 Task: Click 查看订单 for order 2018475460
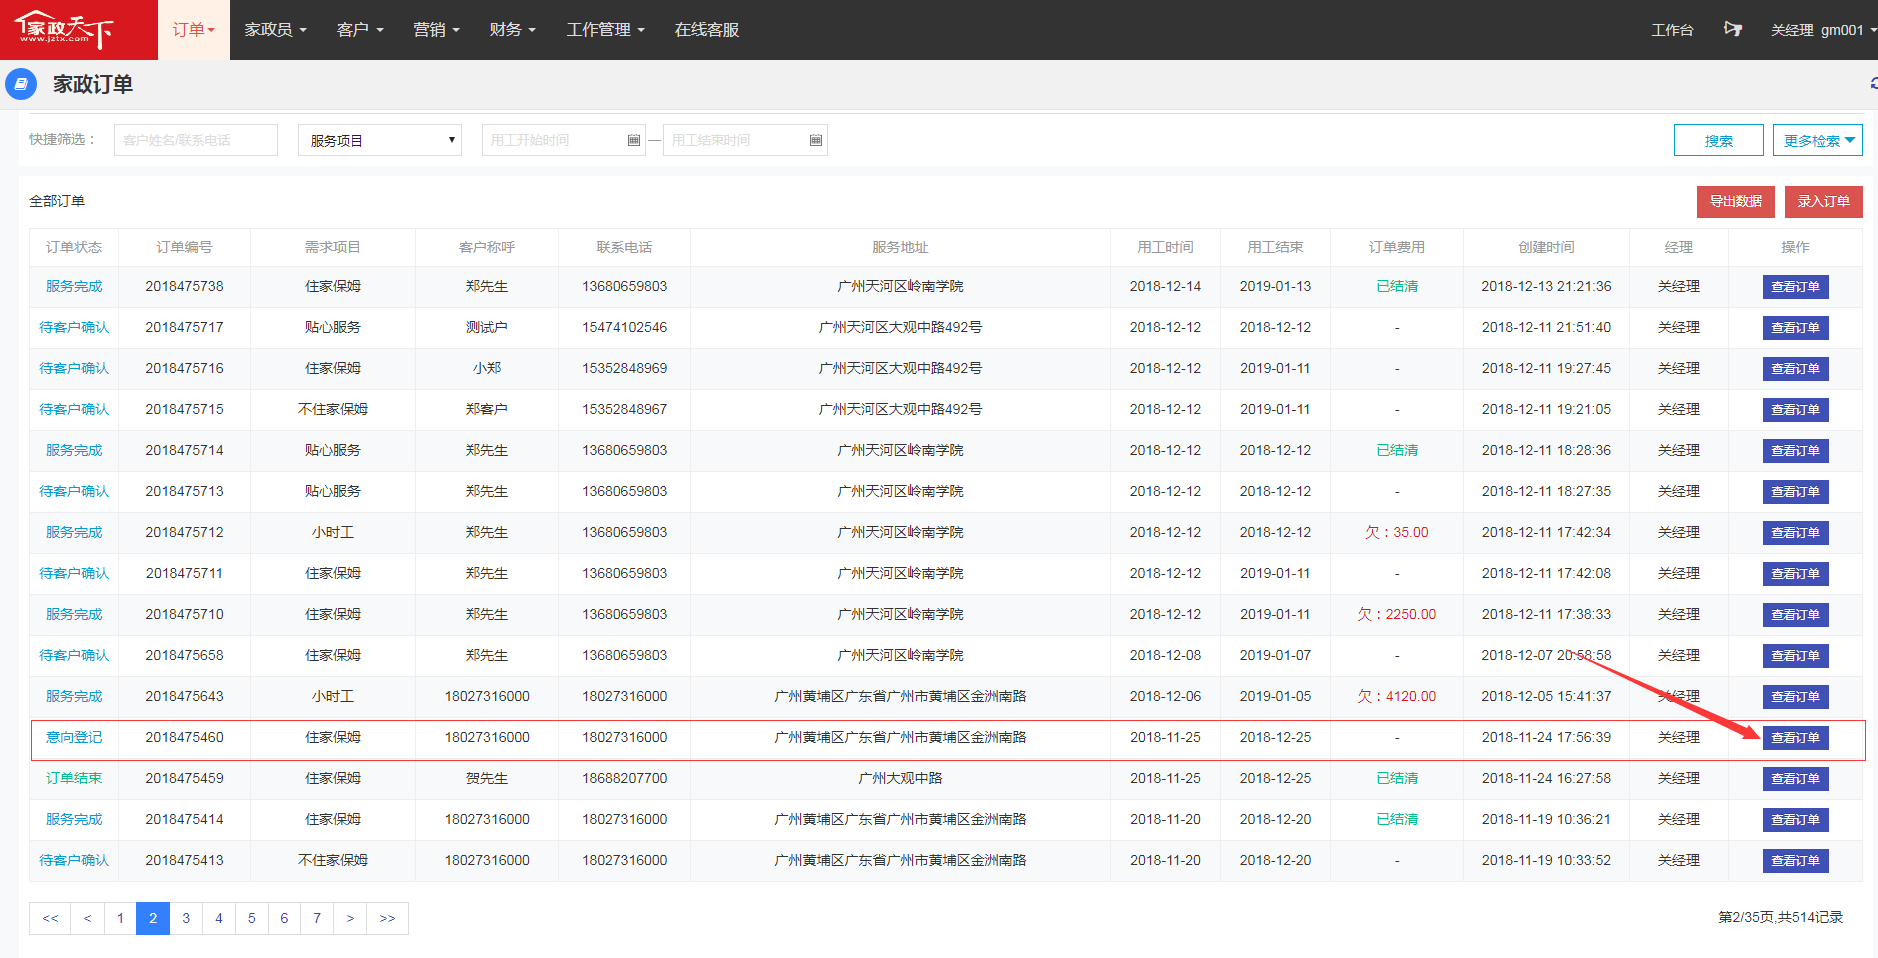pos(1796,738)
